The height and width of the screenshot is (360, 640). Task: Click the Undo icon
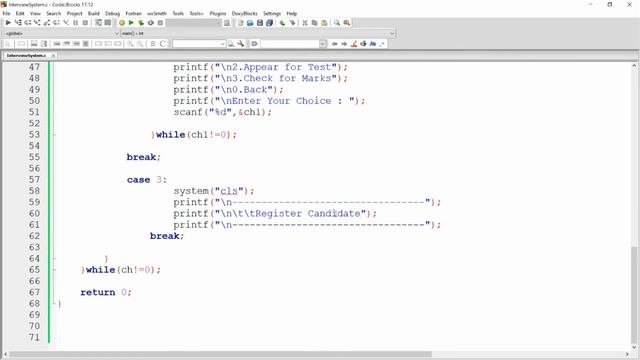pyautogui.click(x=282, y=23)
